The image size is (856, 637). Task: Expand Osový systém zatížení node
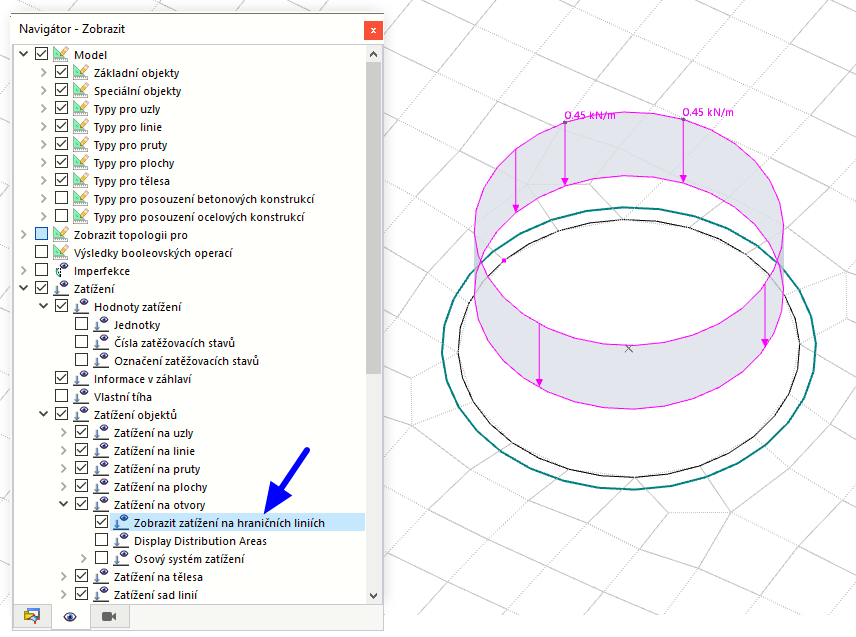pos(84,558)
